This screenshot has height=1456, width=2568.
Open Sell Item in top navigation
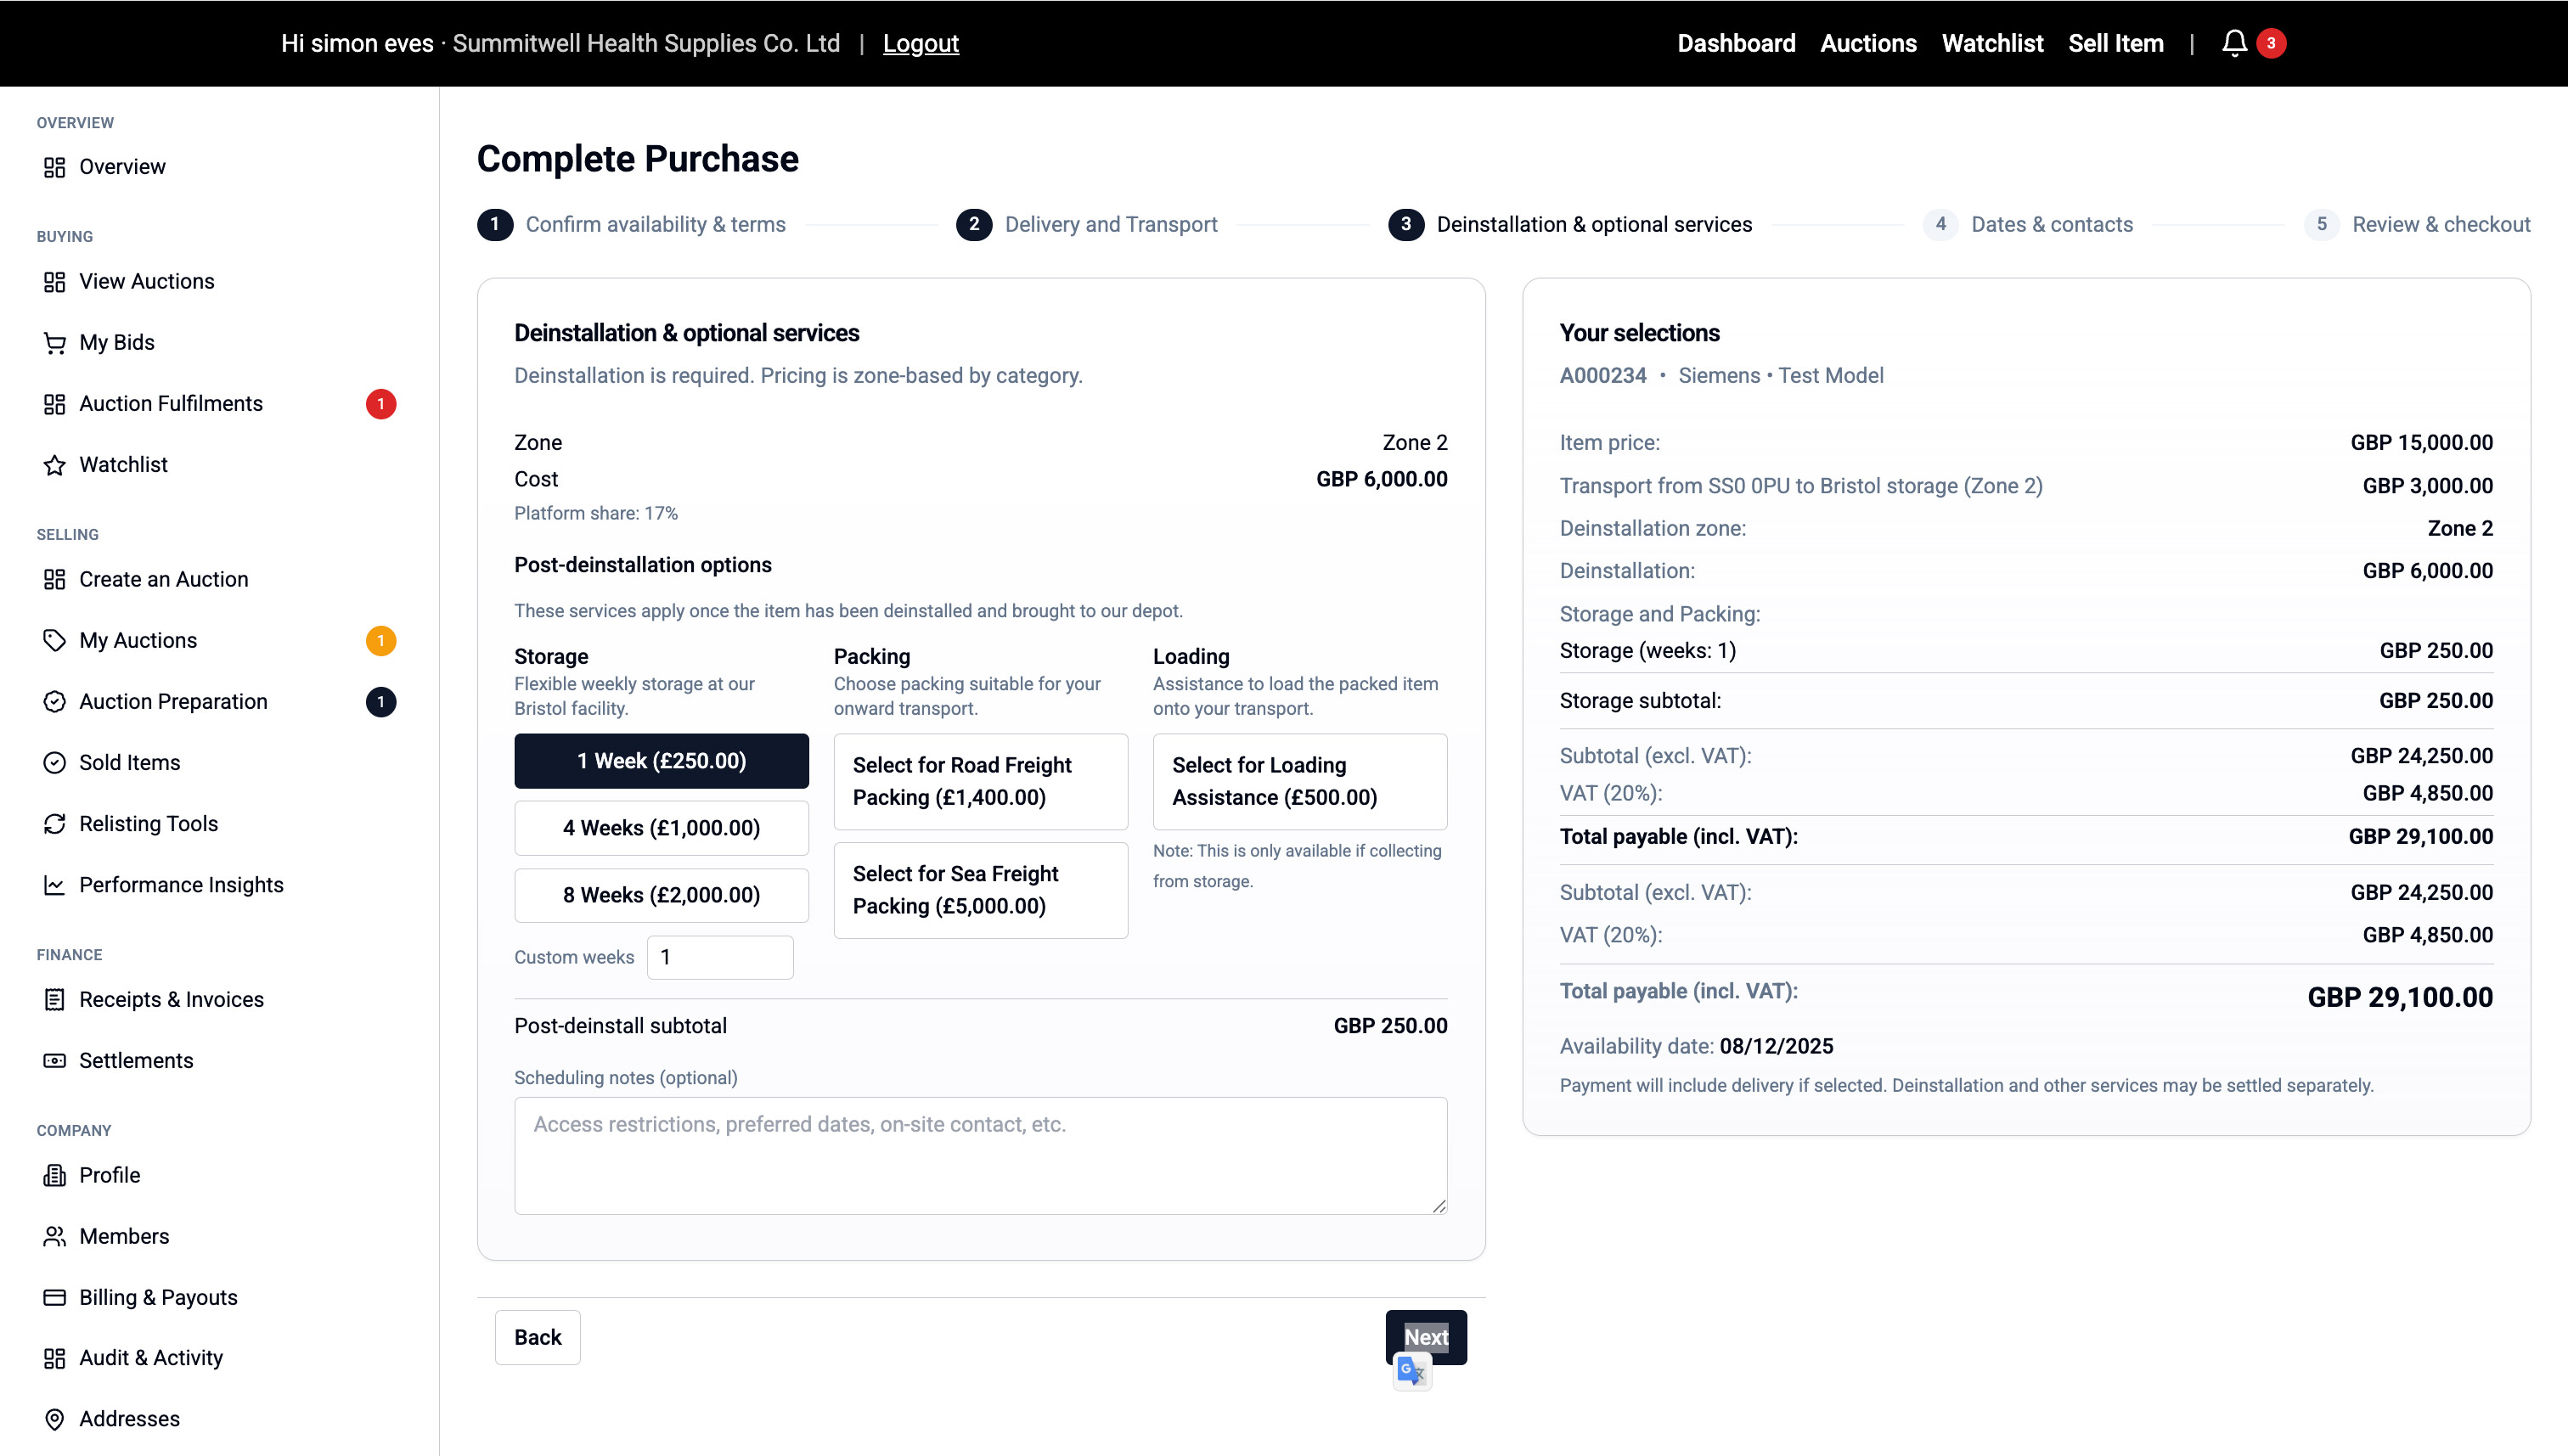[2115, 43]
